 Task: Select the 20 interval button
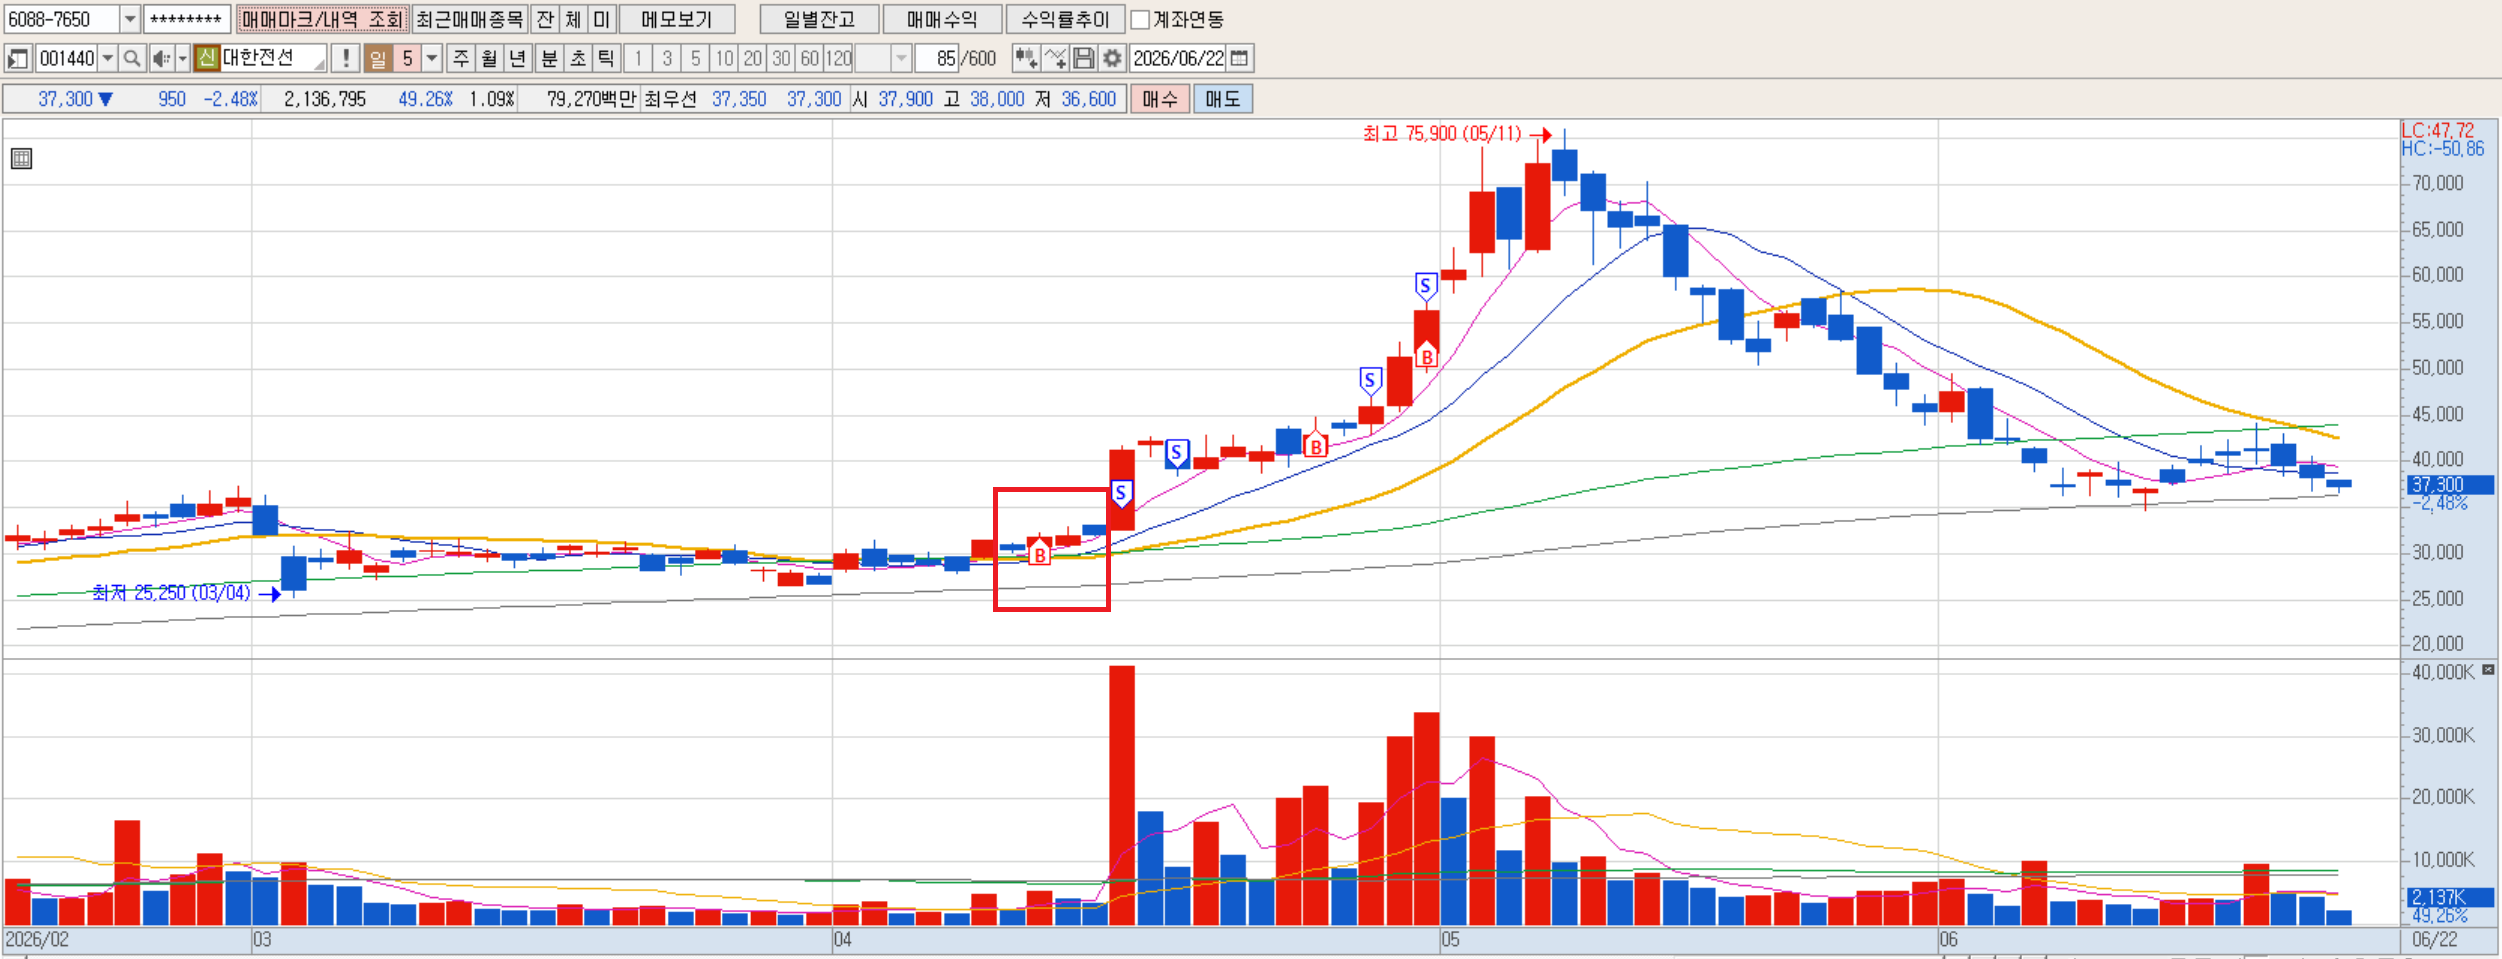point(753,59)
